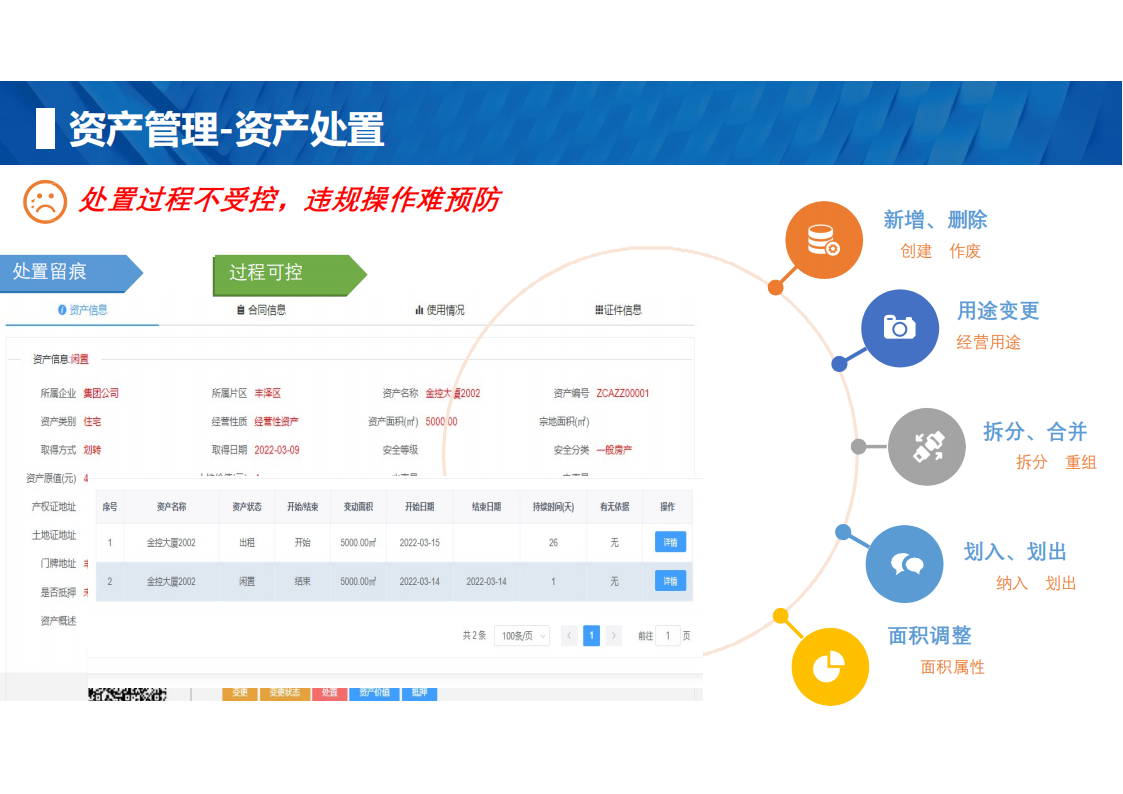Switch to the 合同信息 tab

(261, 310)
